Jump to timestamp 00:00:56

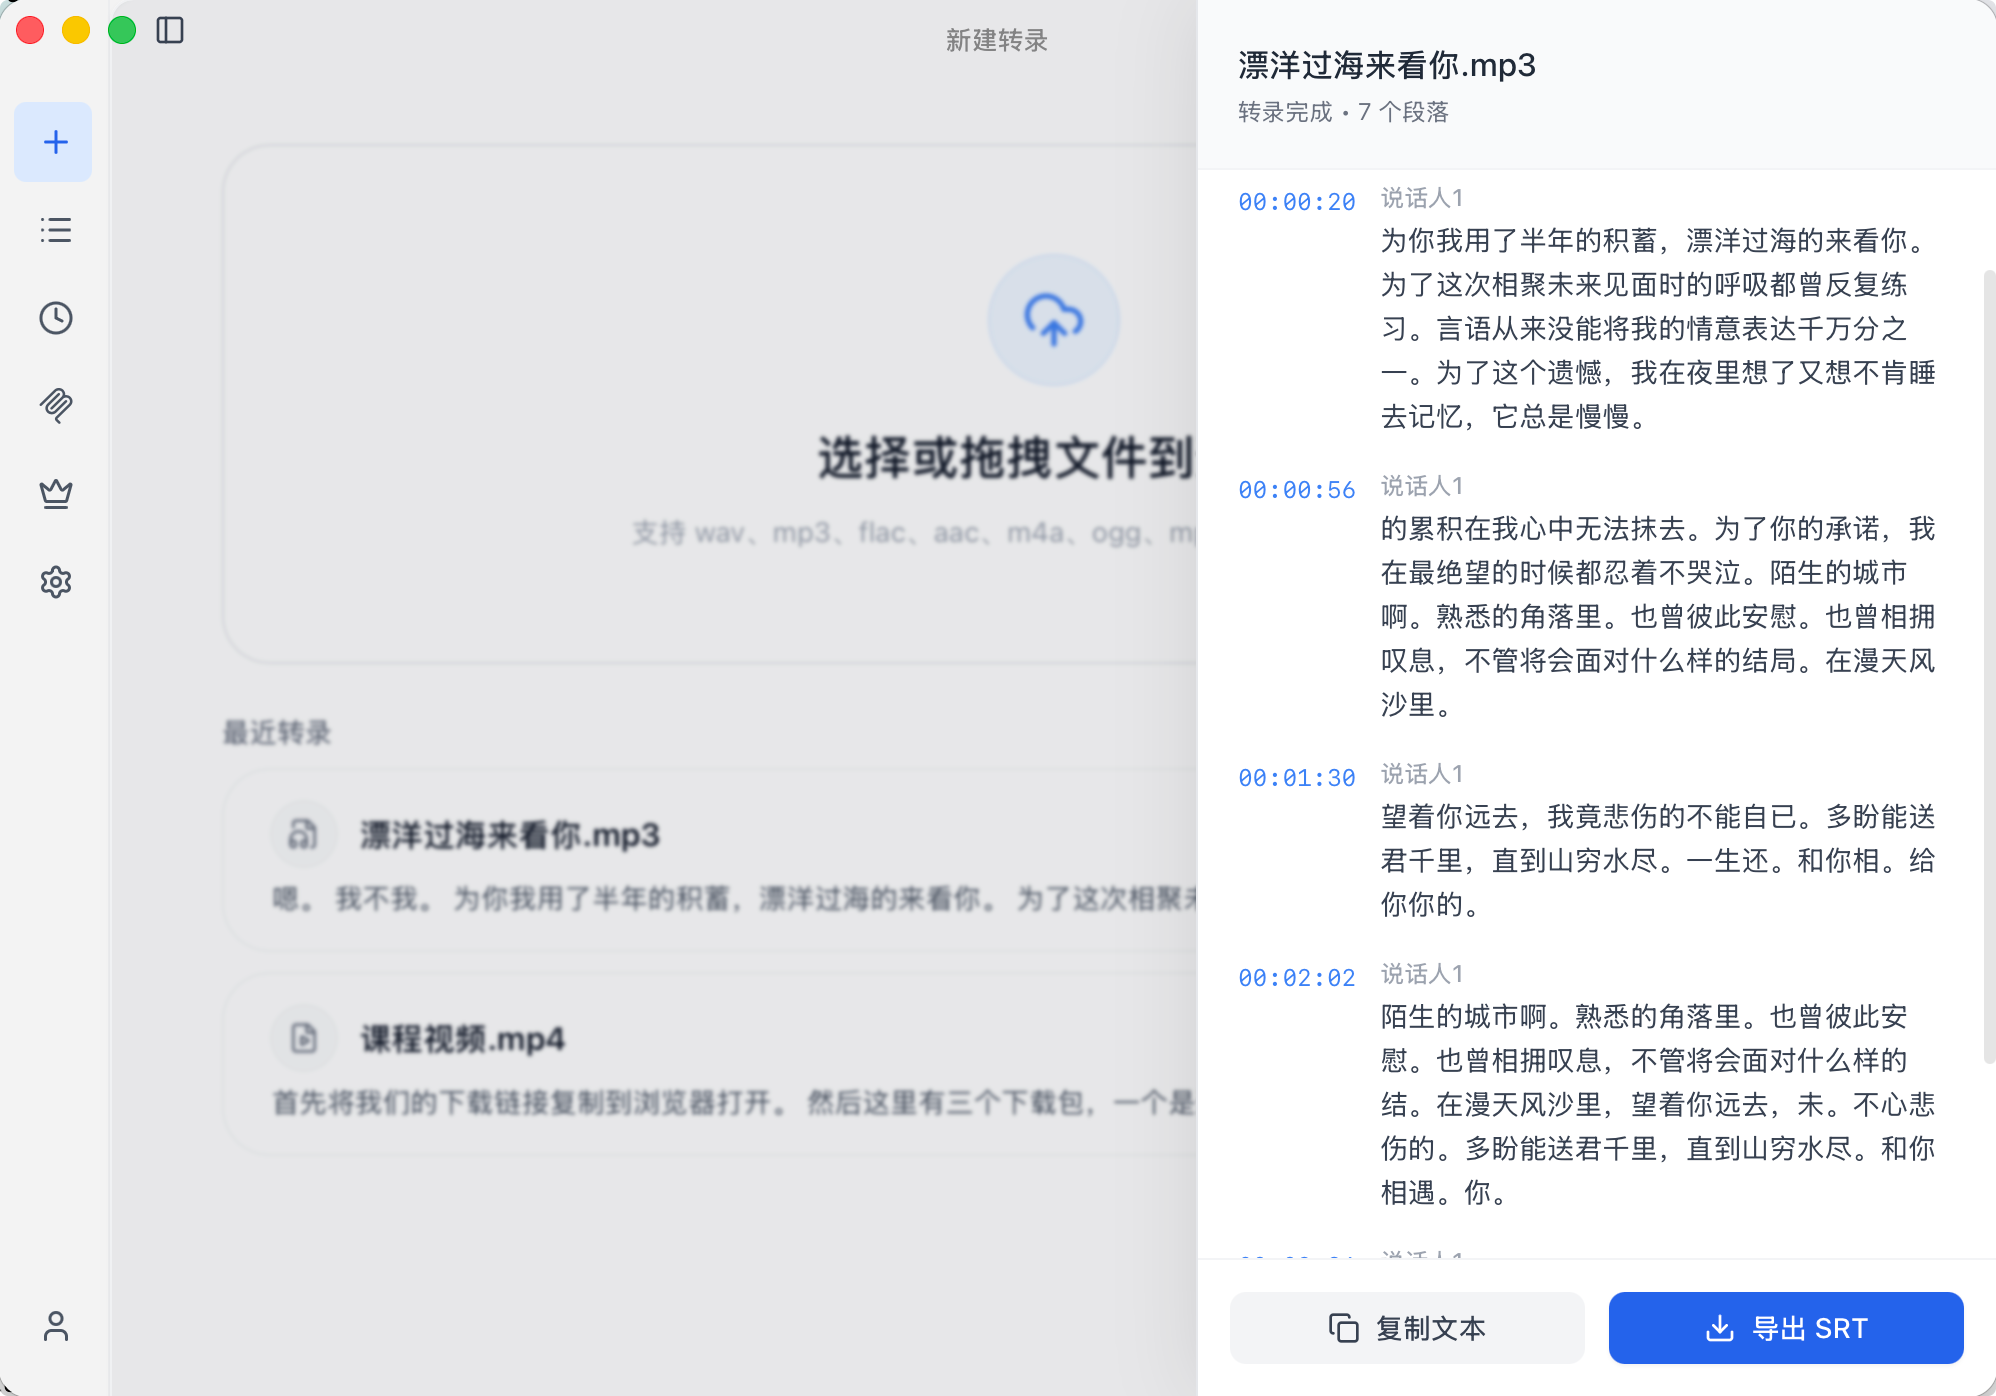(1296, 490)
